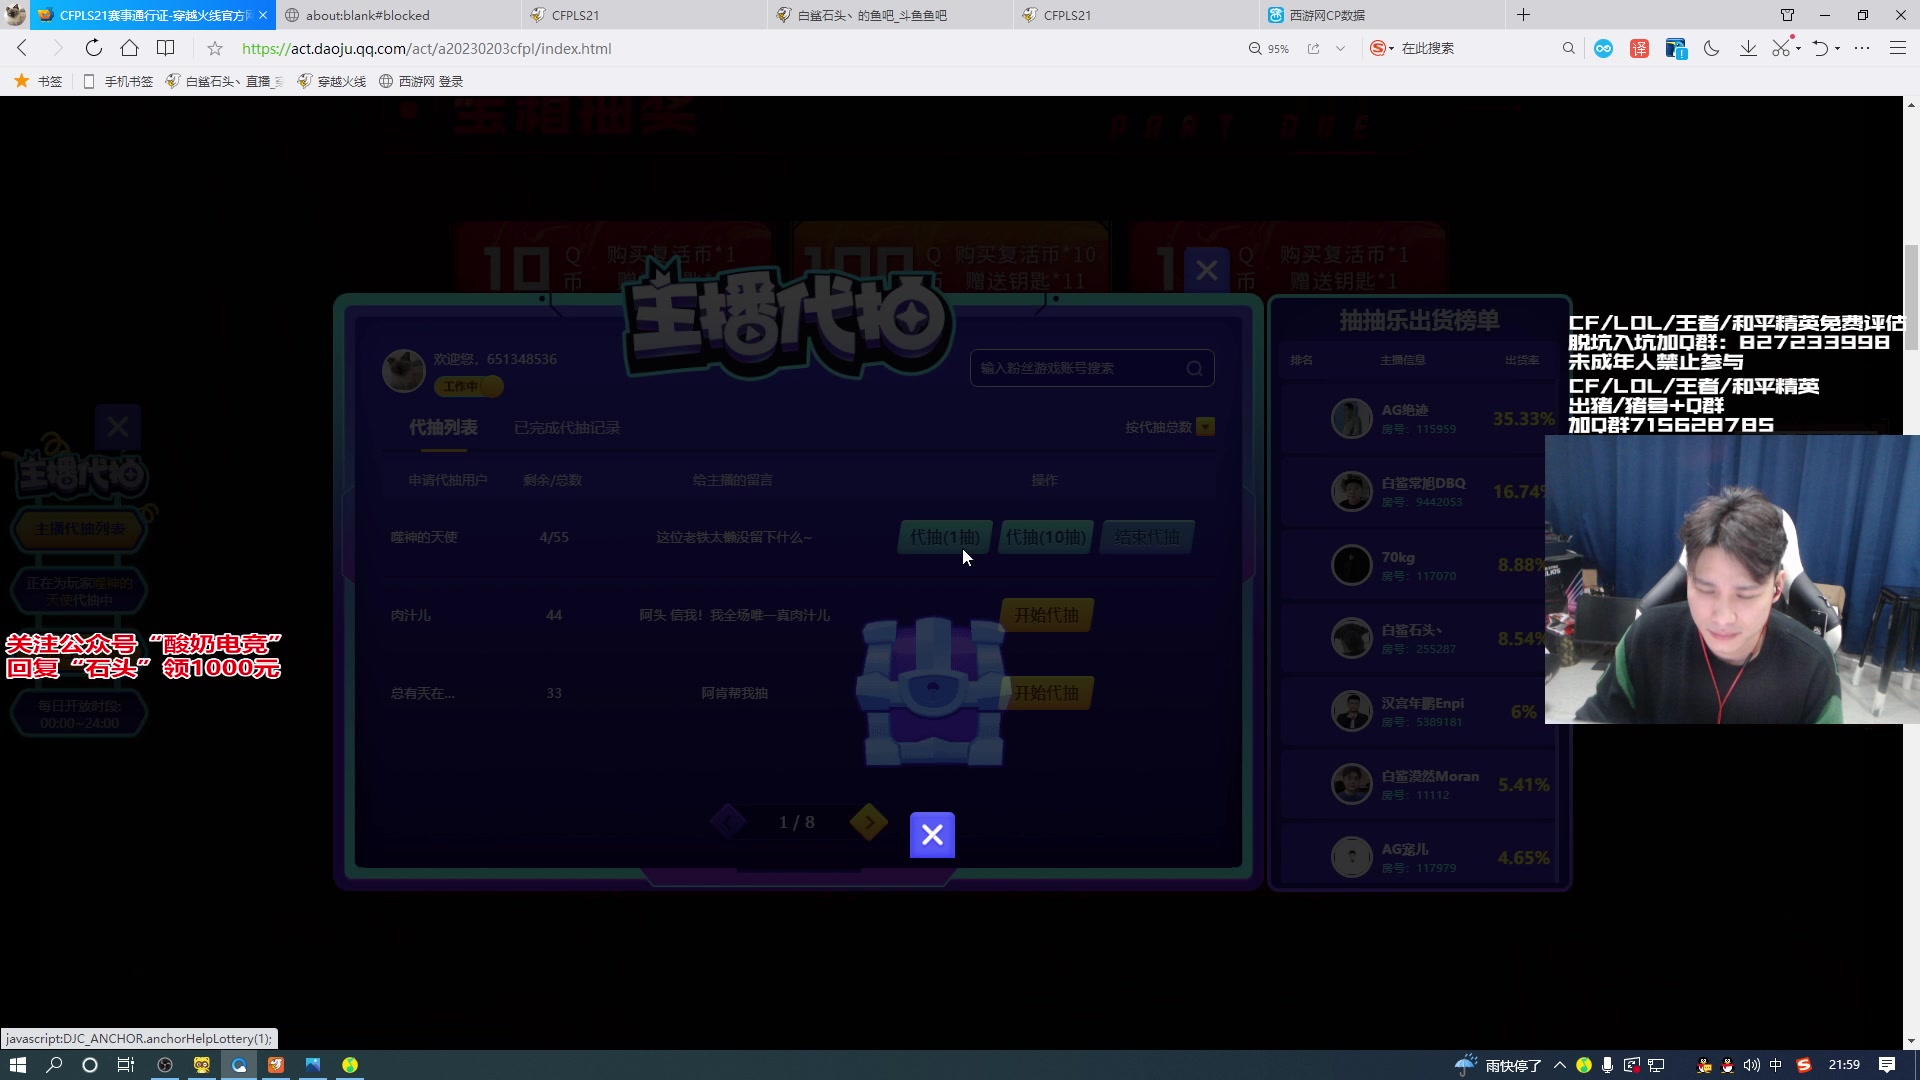Click the browser back arrow

click(x=22, y=48)
